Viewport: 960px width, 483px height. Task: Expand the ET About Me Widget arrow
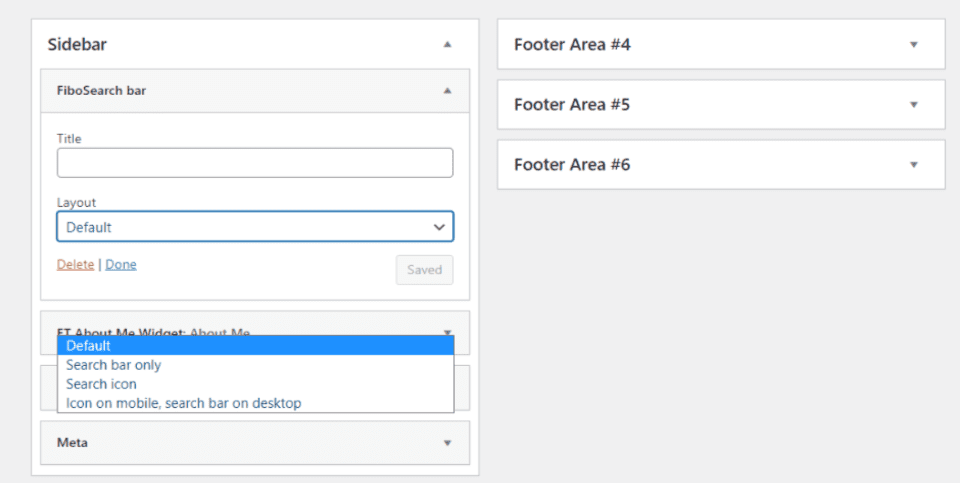(447, 331)
